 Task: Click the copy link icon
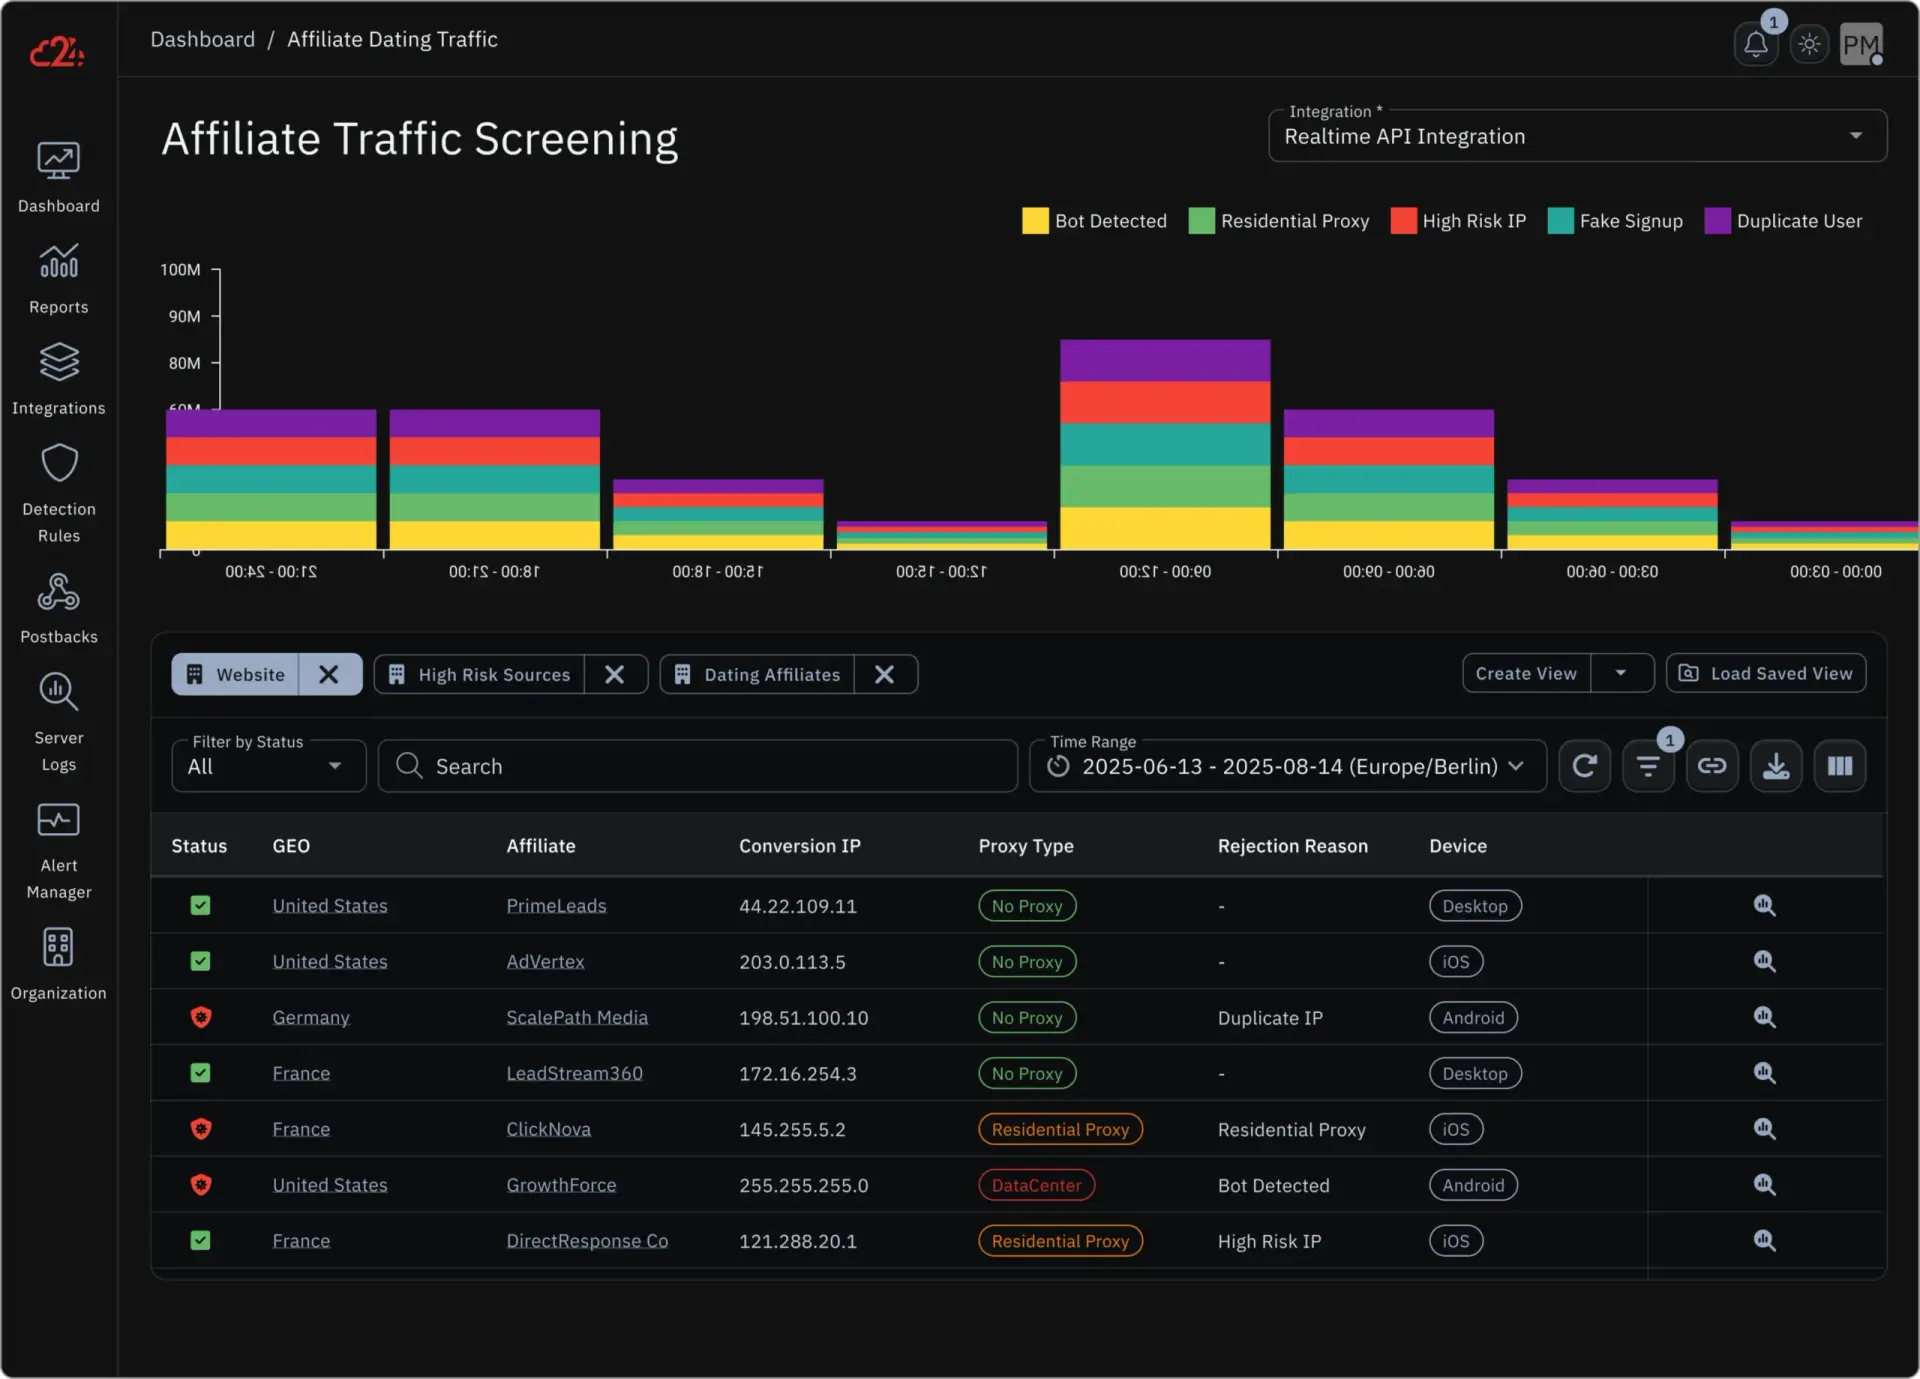click(1712, 766)
